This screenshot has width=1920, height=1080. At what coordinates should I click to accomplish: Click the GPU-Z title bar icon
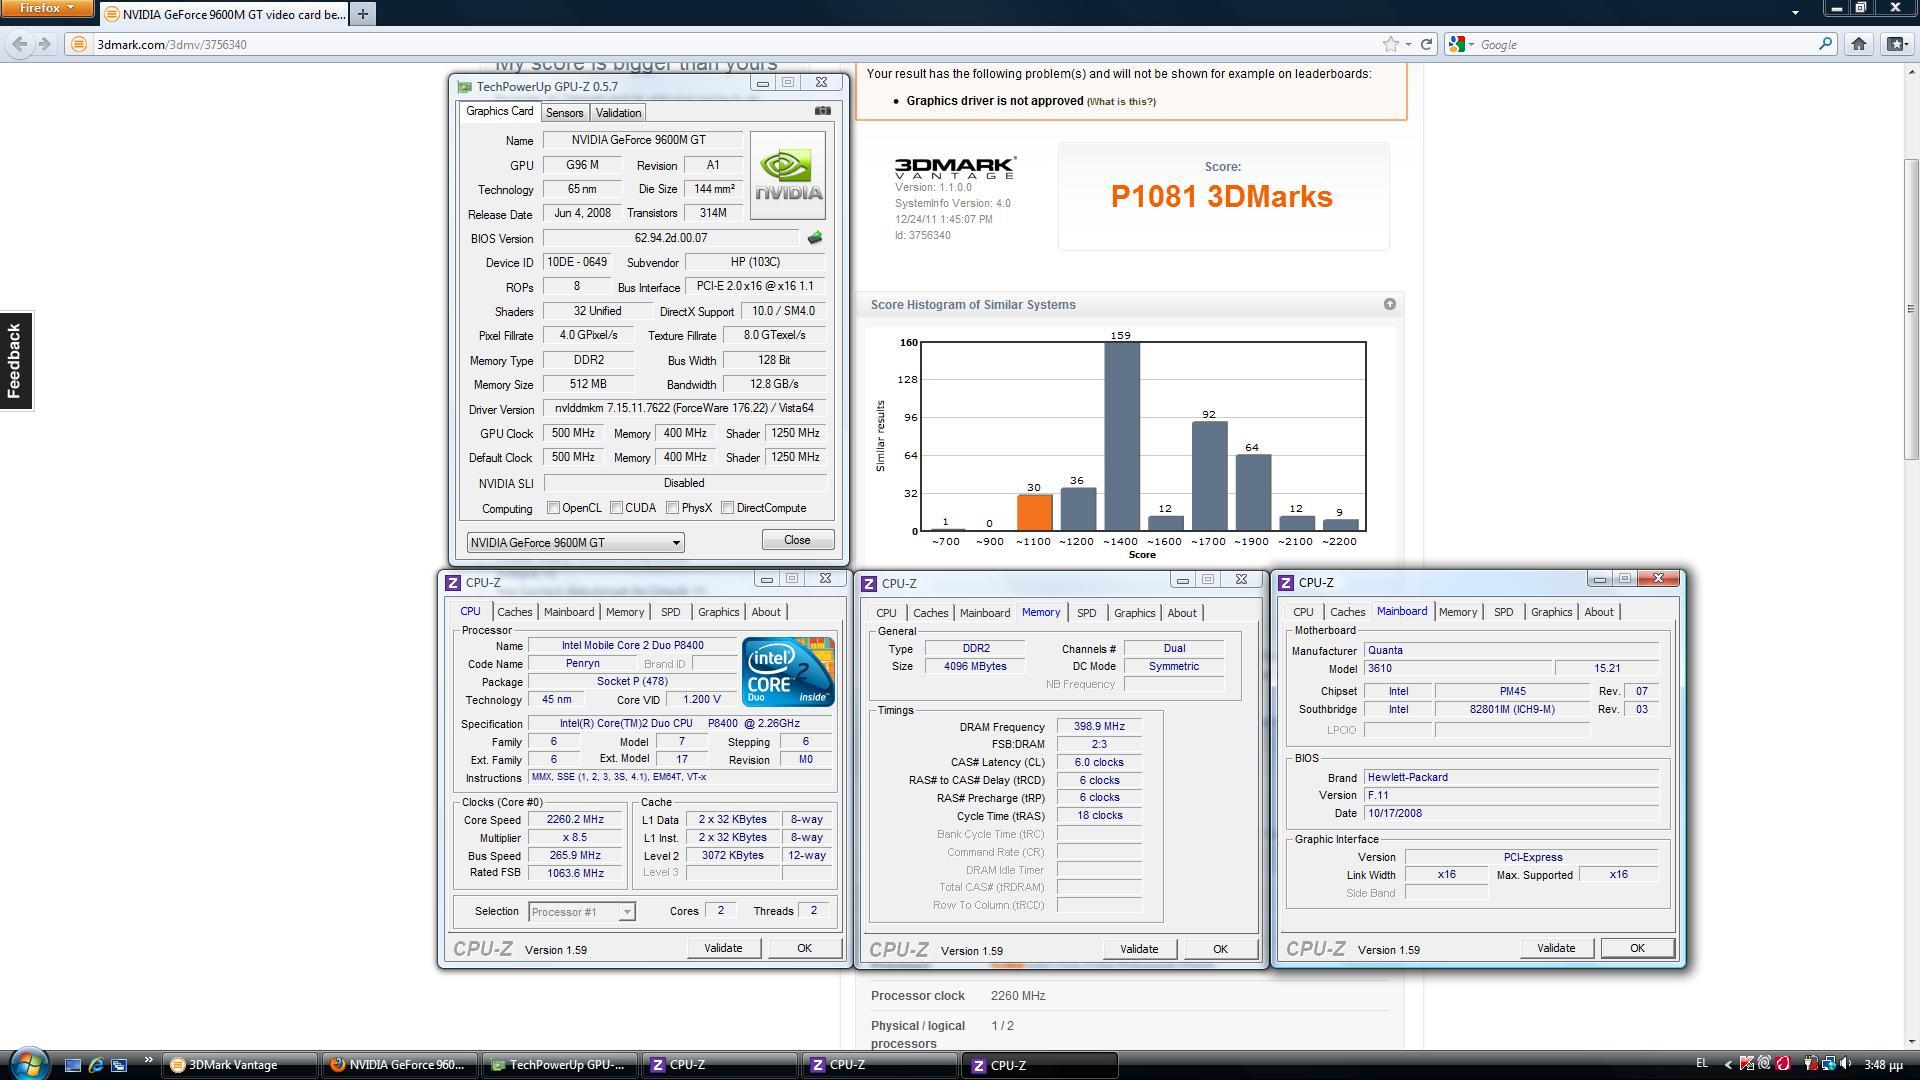[464, 87]
